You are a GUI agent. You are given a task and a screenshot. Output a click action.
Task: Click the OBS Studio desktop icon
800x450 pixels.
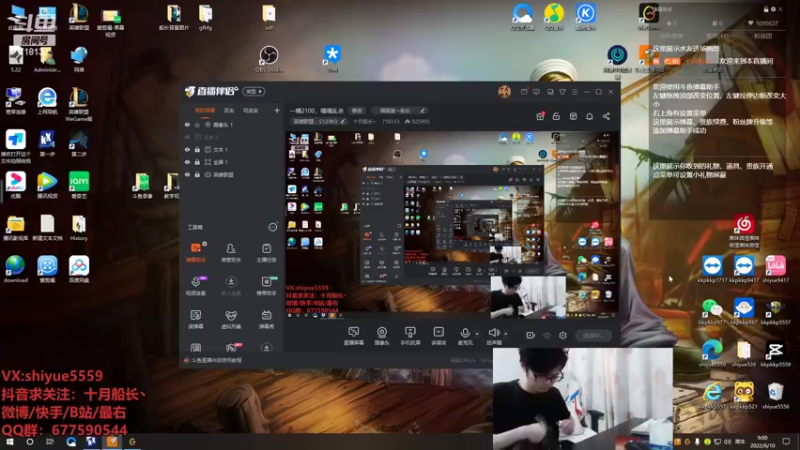pos(269,60)
